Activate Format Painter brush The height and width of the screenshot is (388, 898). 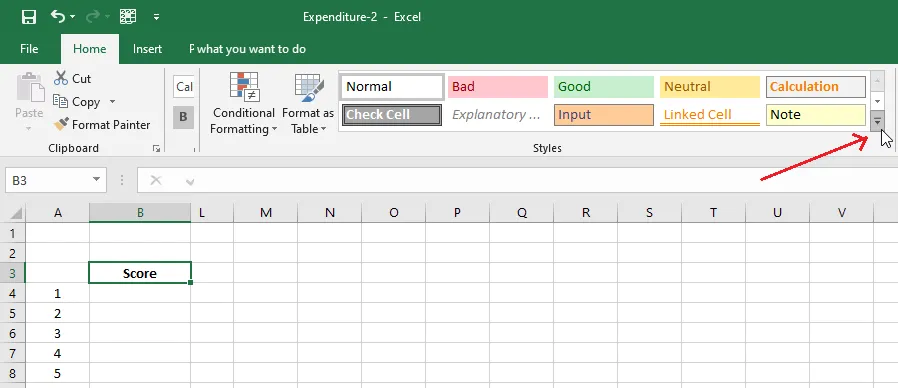tap(102, 124)
